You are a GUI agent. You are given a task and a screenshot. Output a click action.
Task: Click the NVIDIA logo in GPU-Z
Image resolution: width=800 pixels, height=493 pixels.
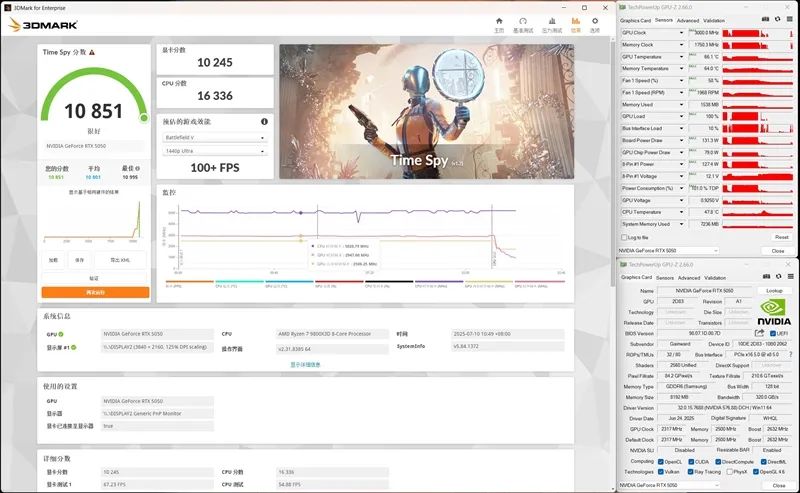[773, 312]
